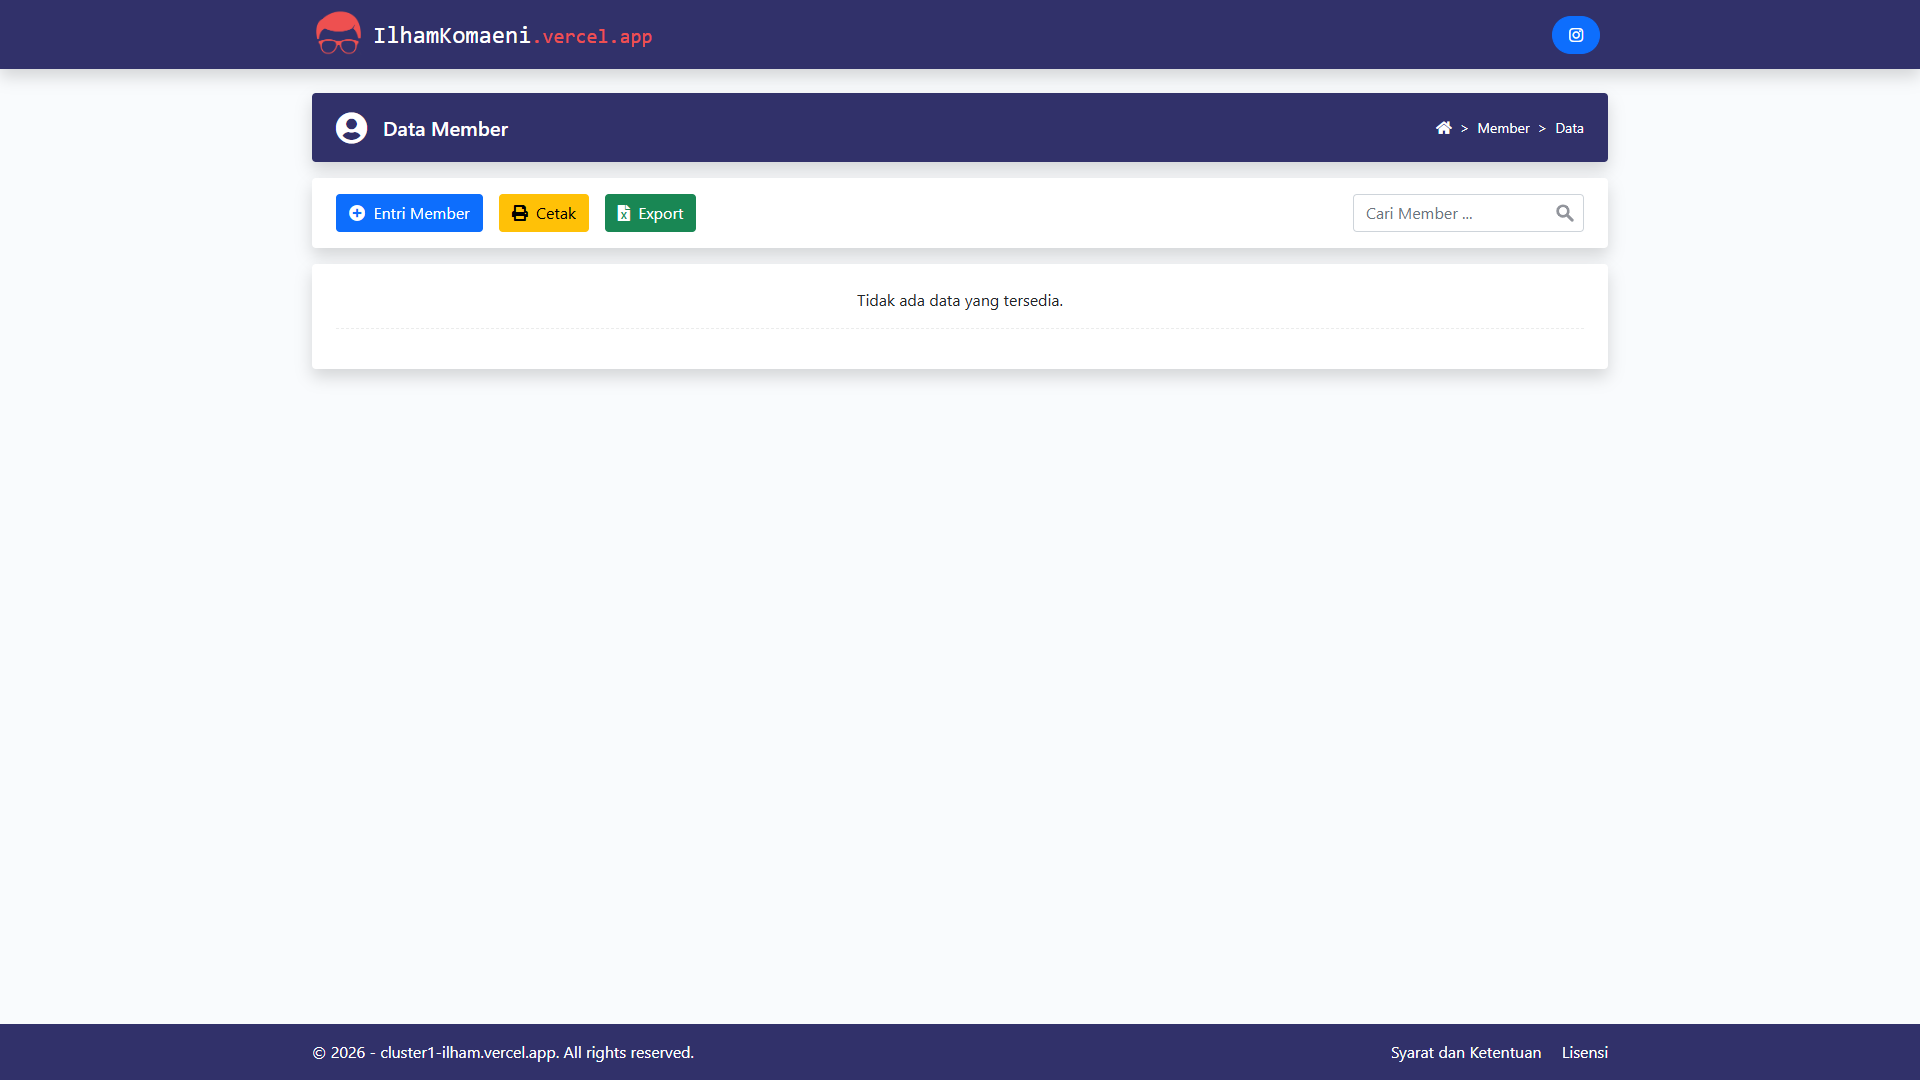Click the magnifier search icon
The width and height of the screenshot is (1920, 1080).
point(1564,213)
